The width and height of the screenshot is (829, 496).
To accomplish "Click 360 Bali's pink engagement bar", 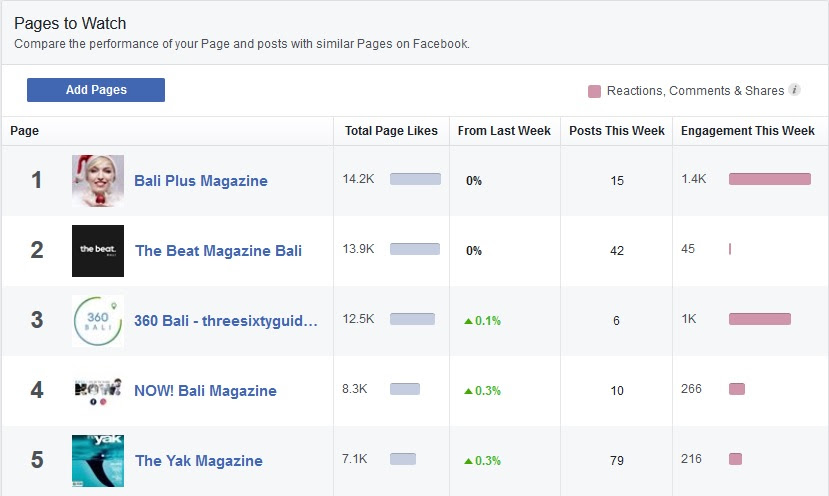I will (759, 319).
